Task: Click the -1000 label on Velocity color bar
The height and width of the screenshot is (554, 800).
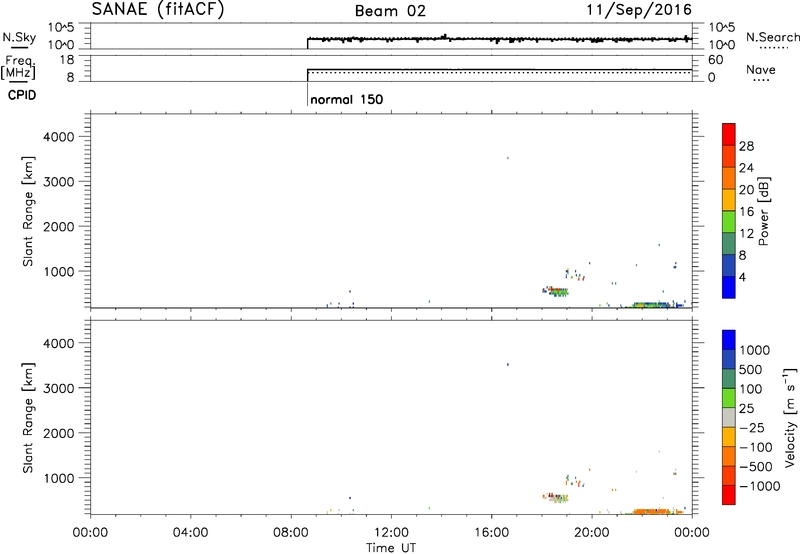Action: pyautogui.click(x=760, y=486)
